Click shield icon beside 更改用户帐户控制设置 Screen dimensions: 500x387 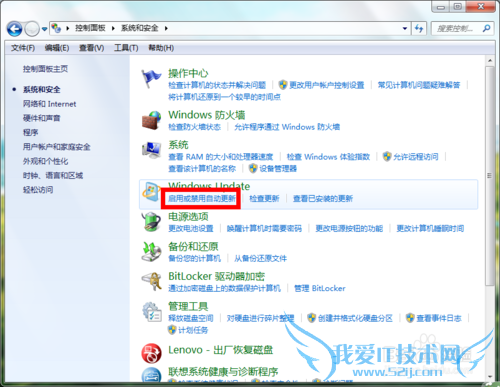283,85
